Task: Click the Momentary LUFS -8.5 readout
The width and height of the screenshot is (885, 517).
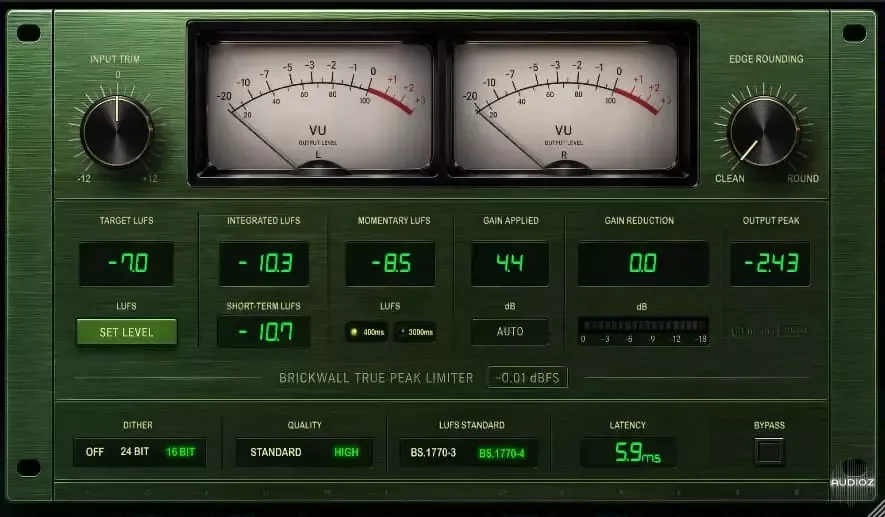Action: tap(390, 264)
